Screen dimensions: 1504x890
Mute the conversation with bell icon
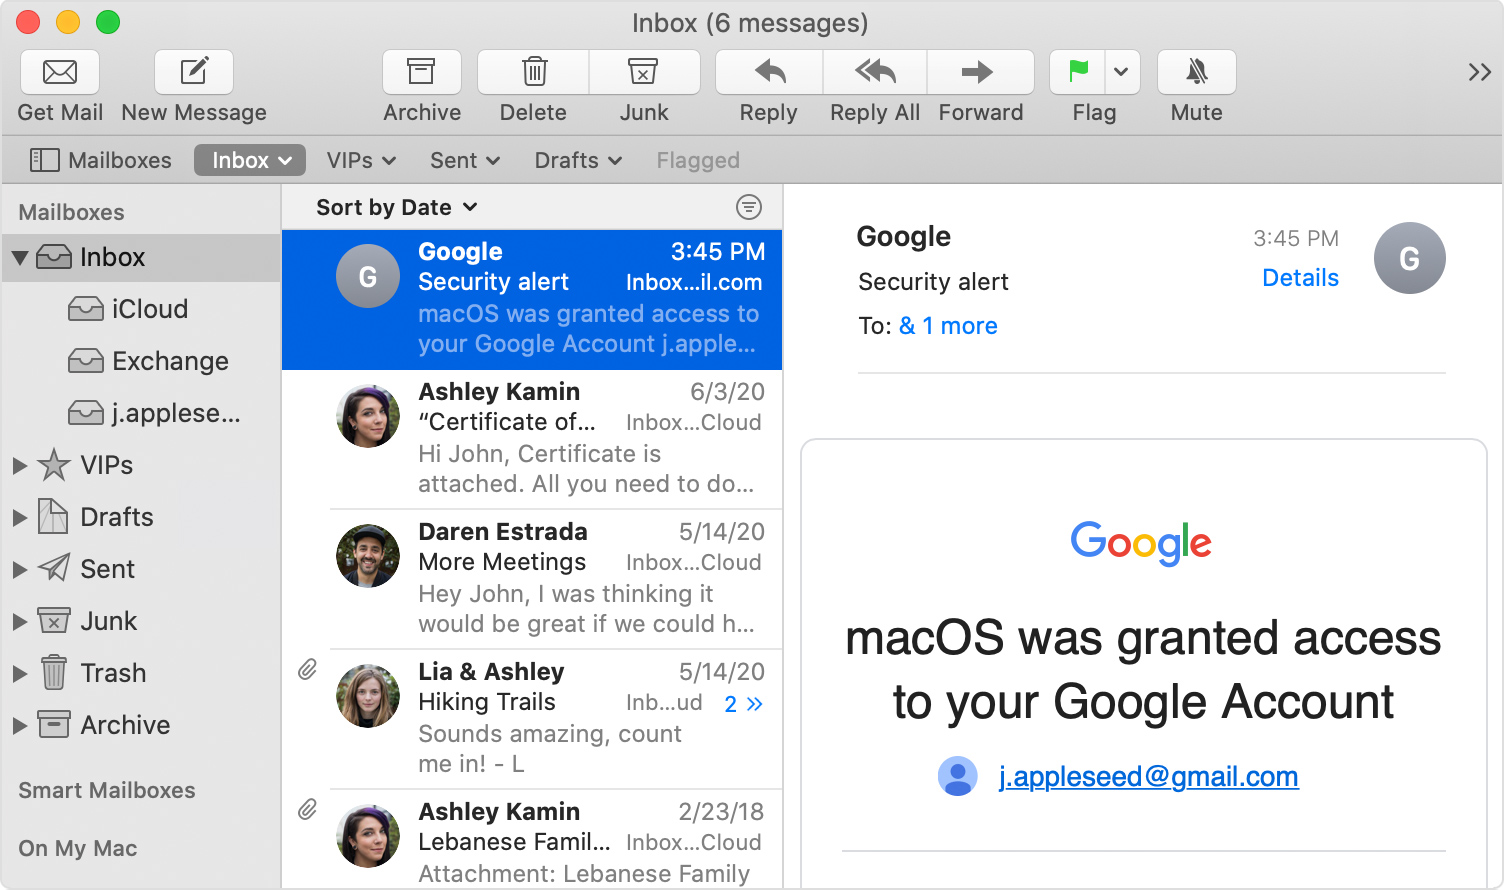[x=1196, y=72]
